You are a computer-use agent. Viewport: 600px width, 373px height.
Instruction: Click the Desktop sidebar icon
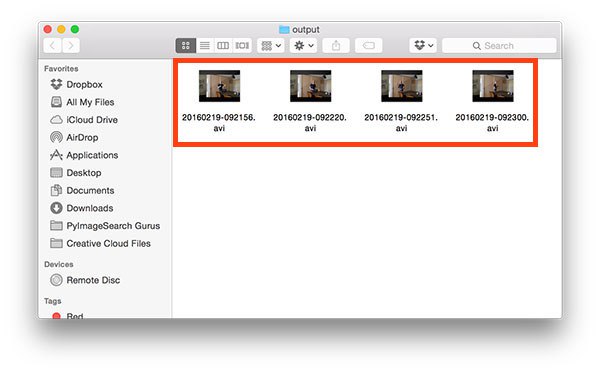[x=56, y=173]
